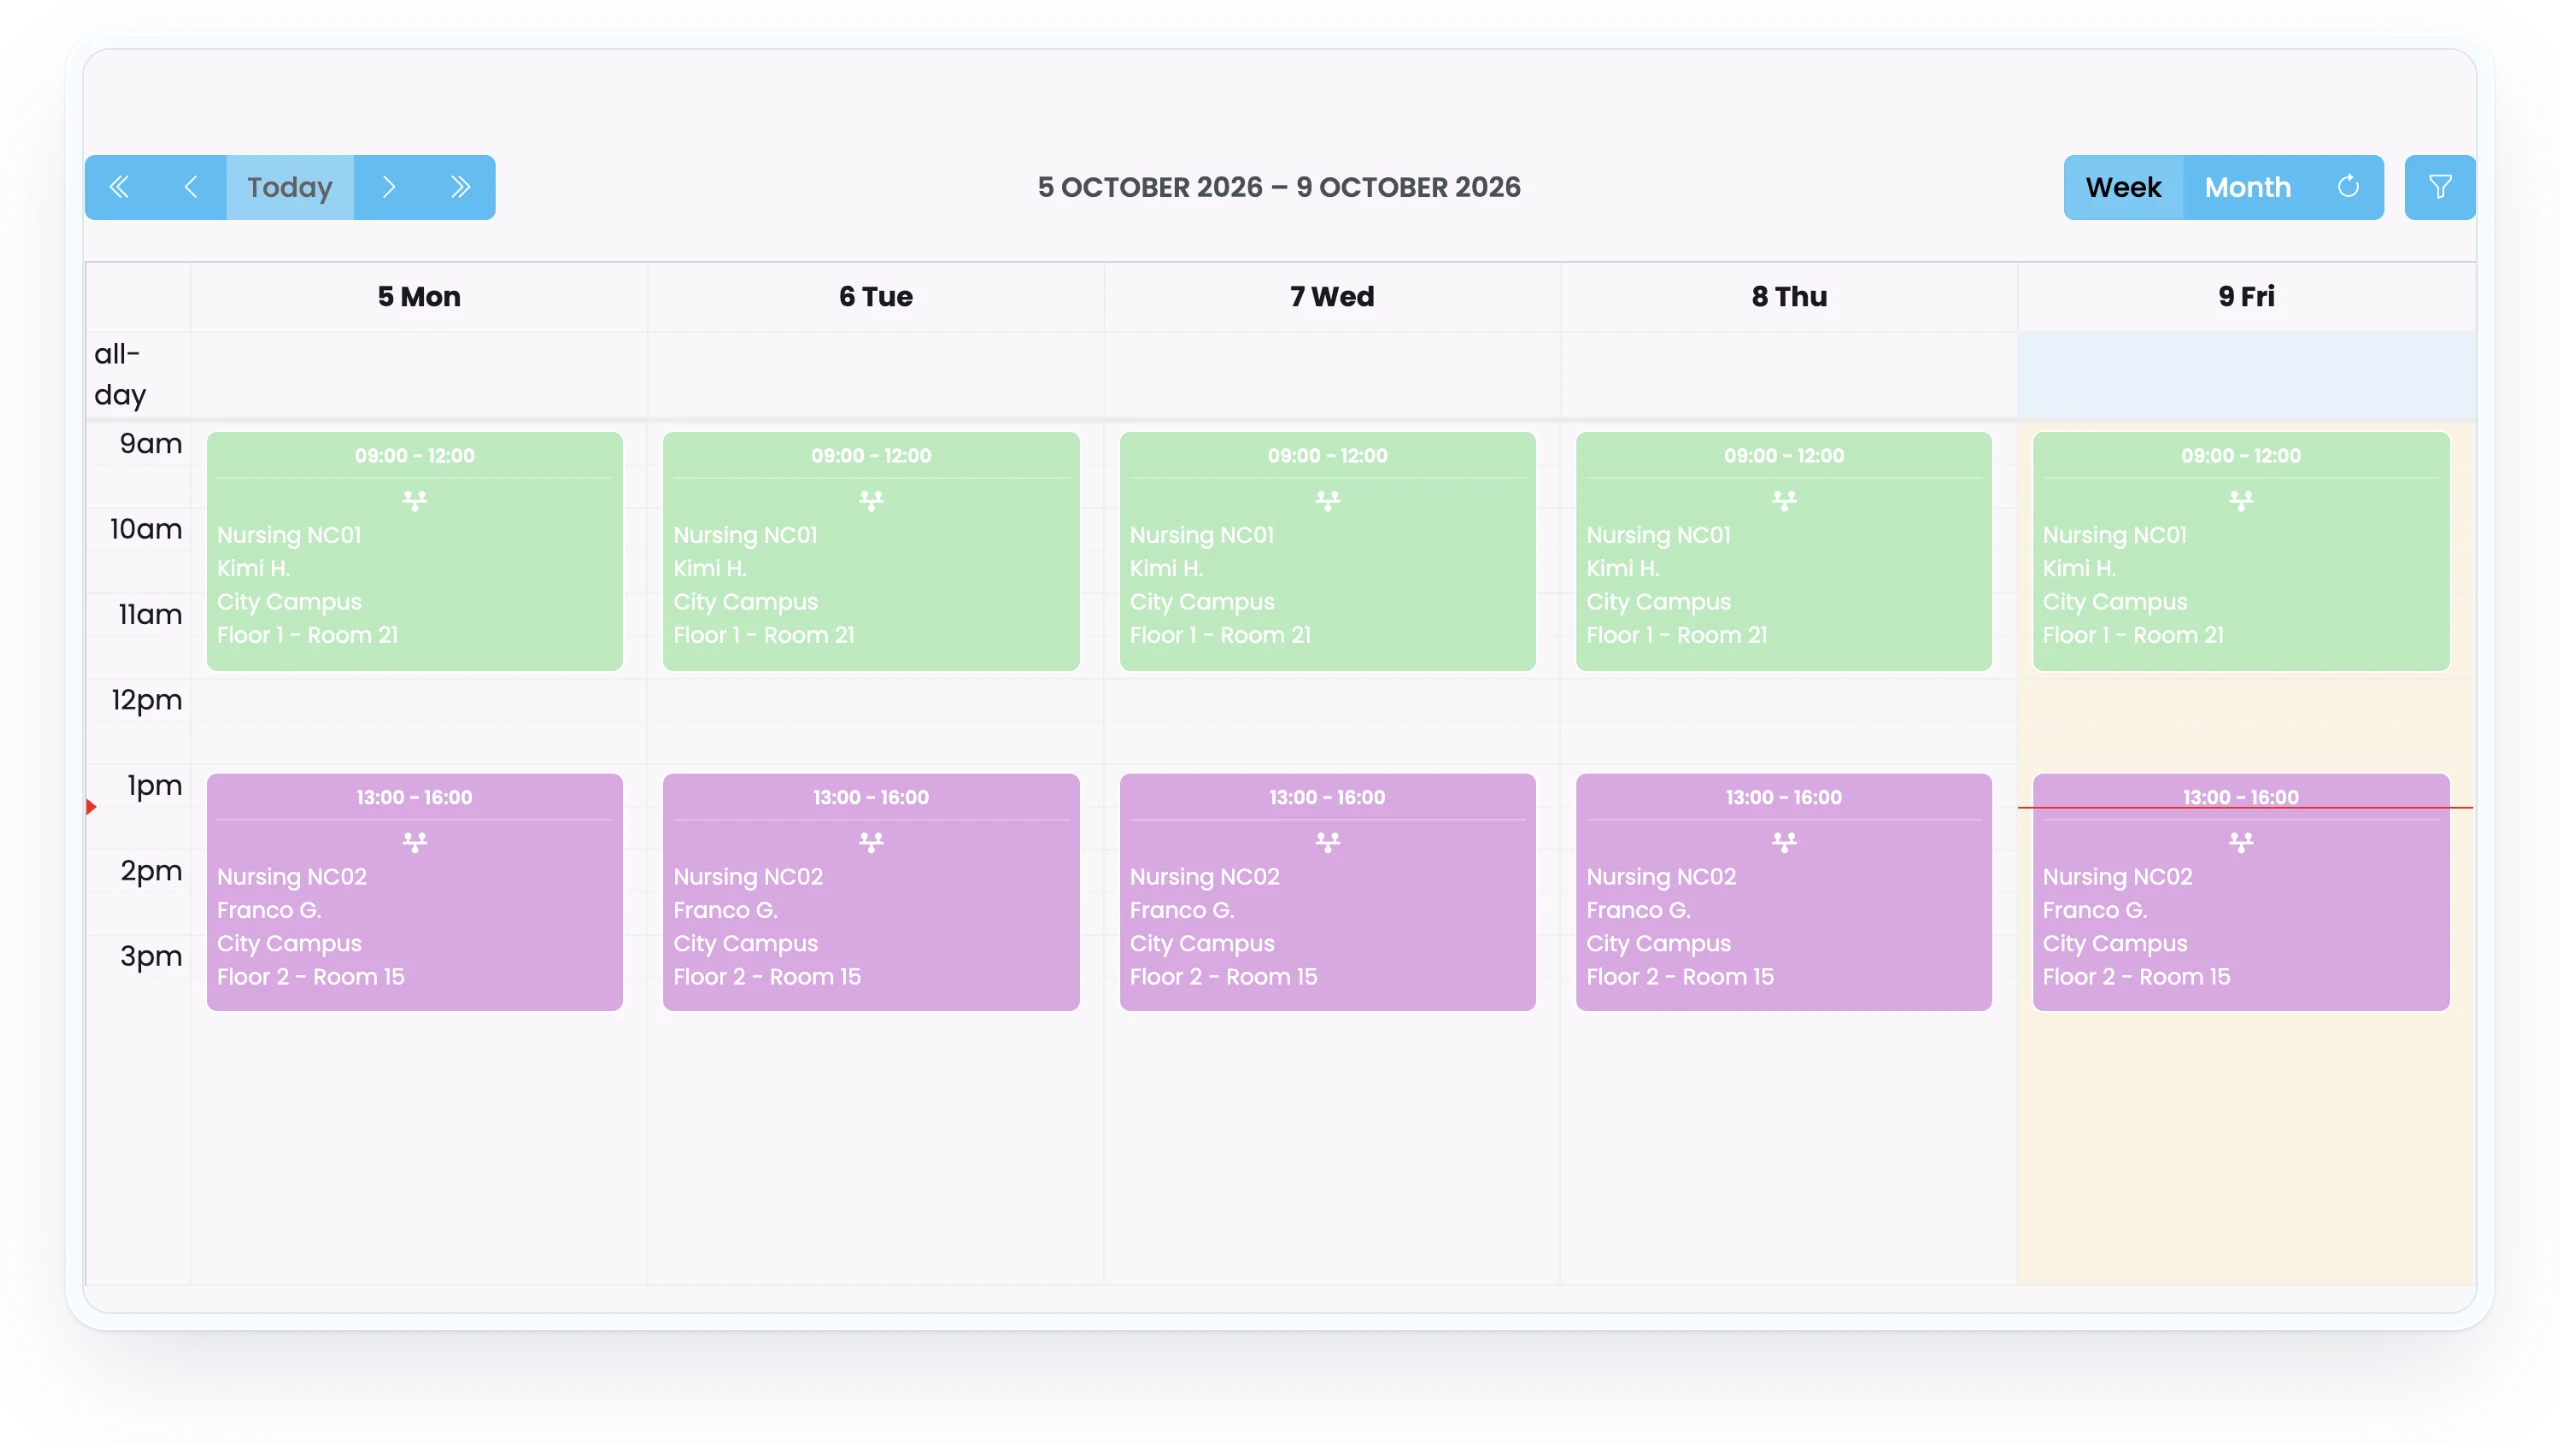Click the Today button
The image size is (2560, 1444).
[290, 187]
